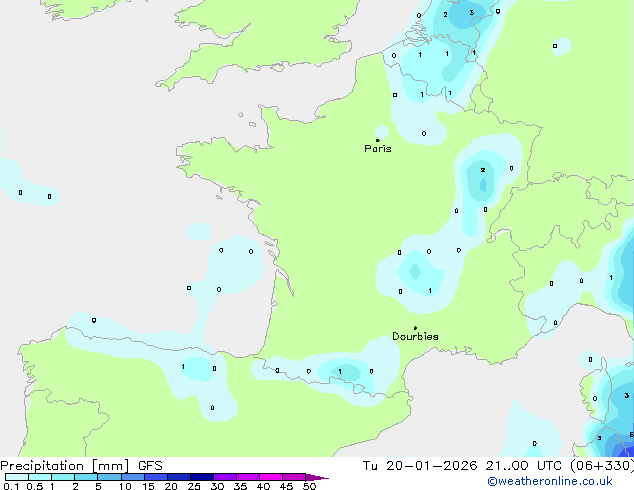Screen dimensions: 634x490
Task: Click the legend value '35'
Action: 240,486
